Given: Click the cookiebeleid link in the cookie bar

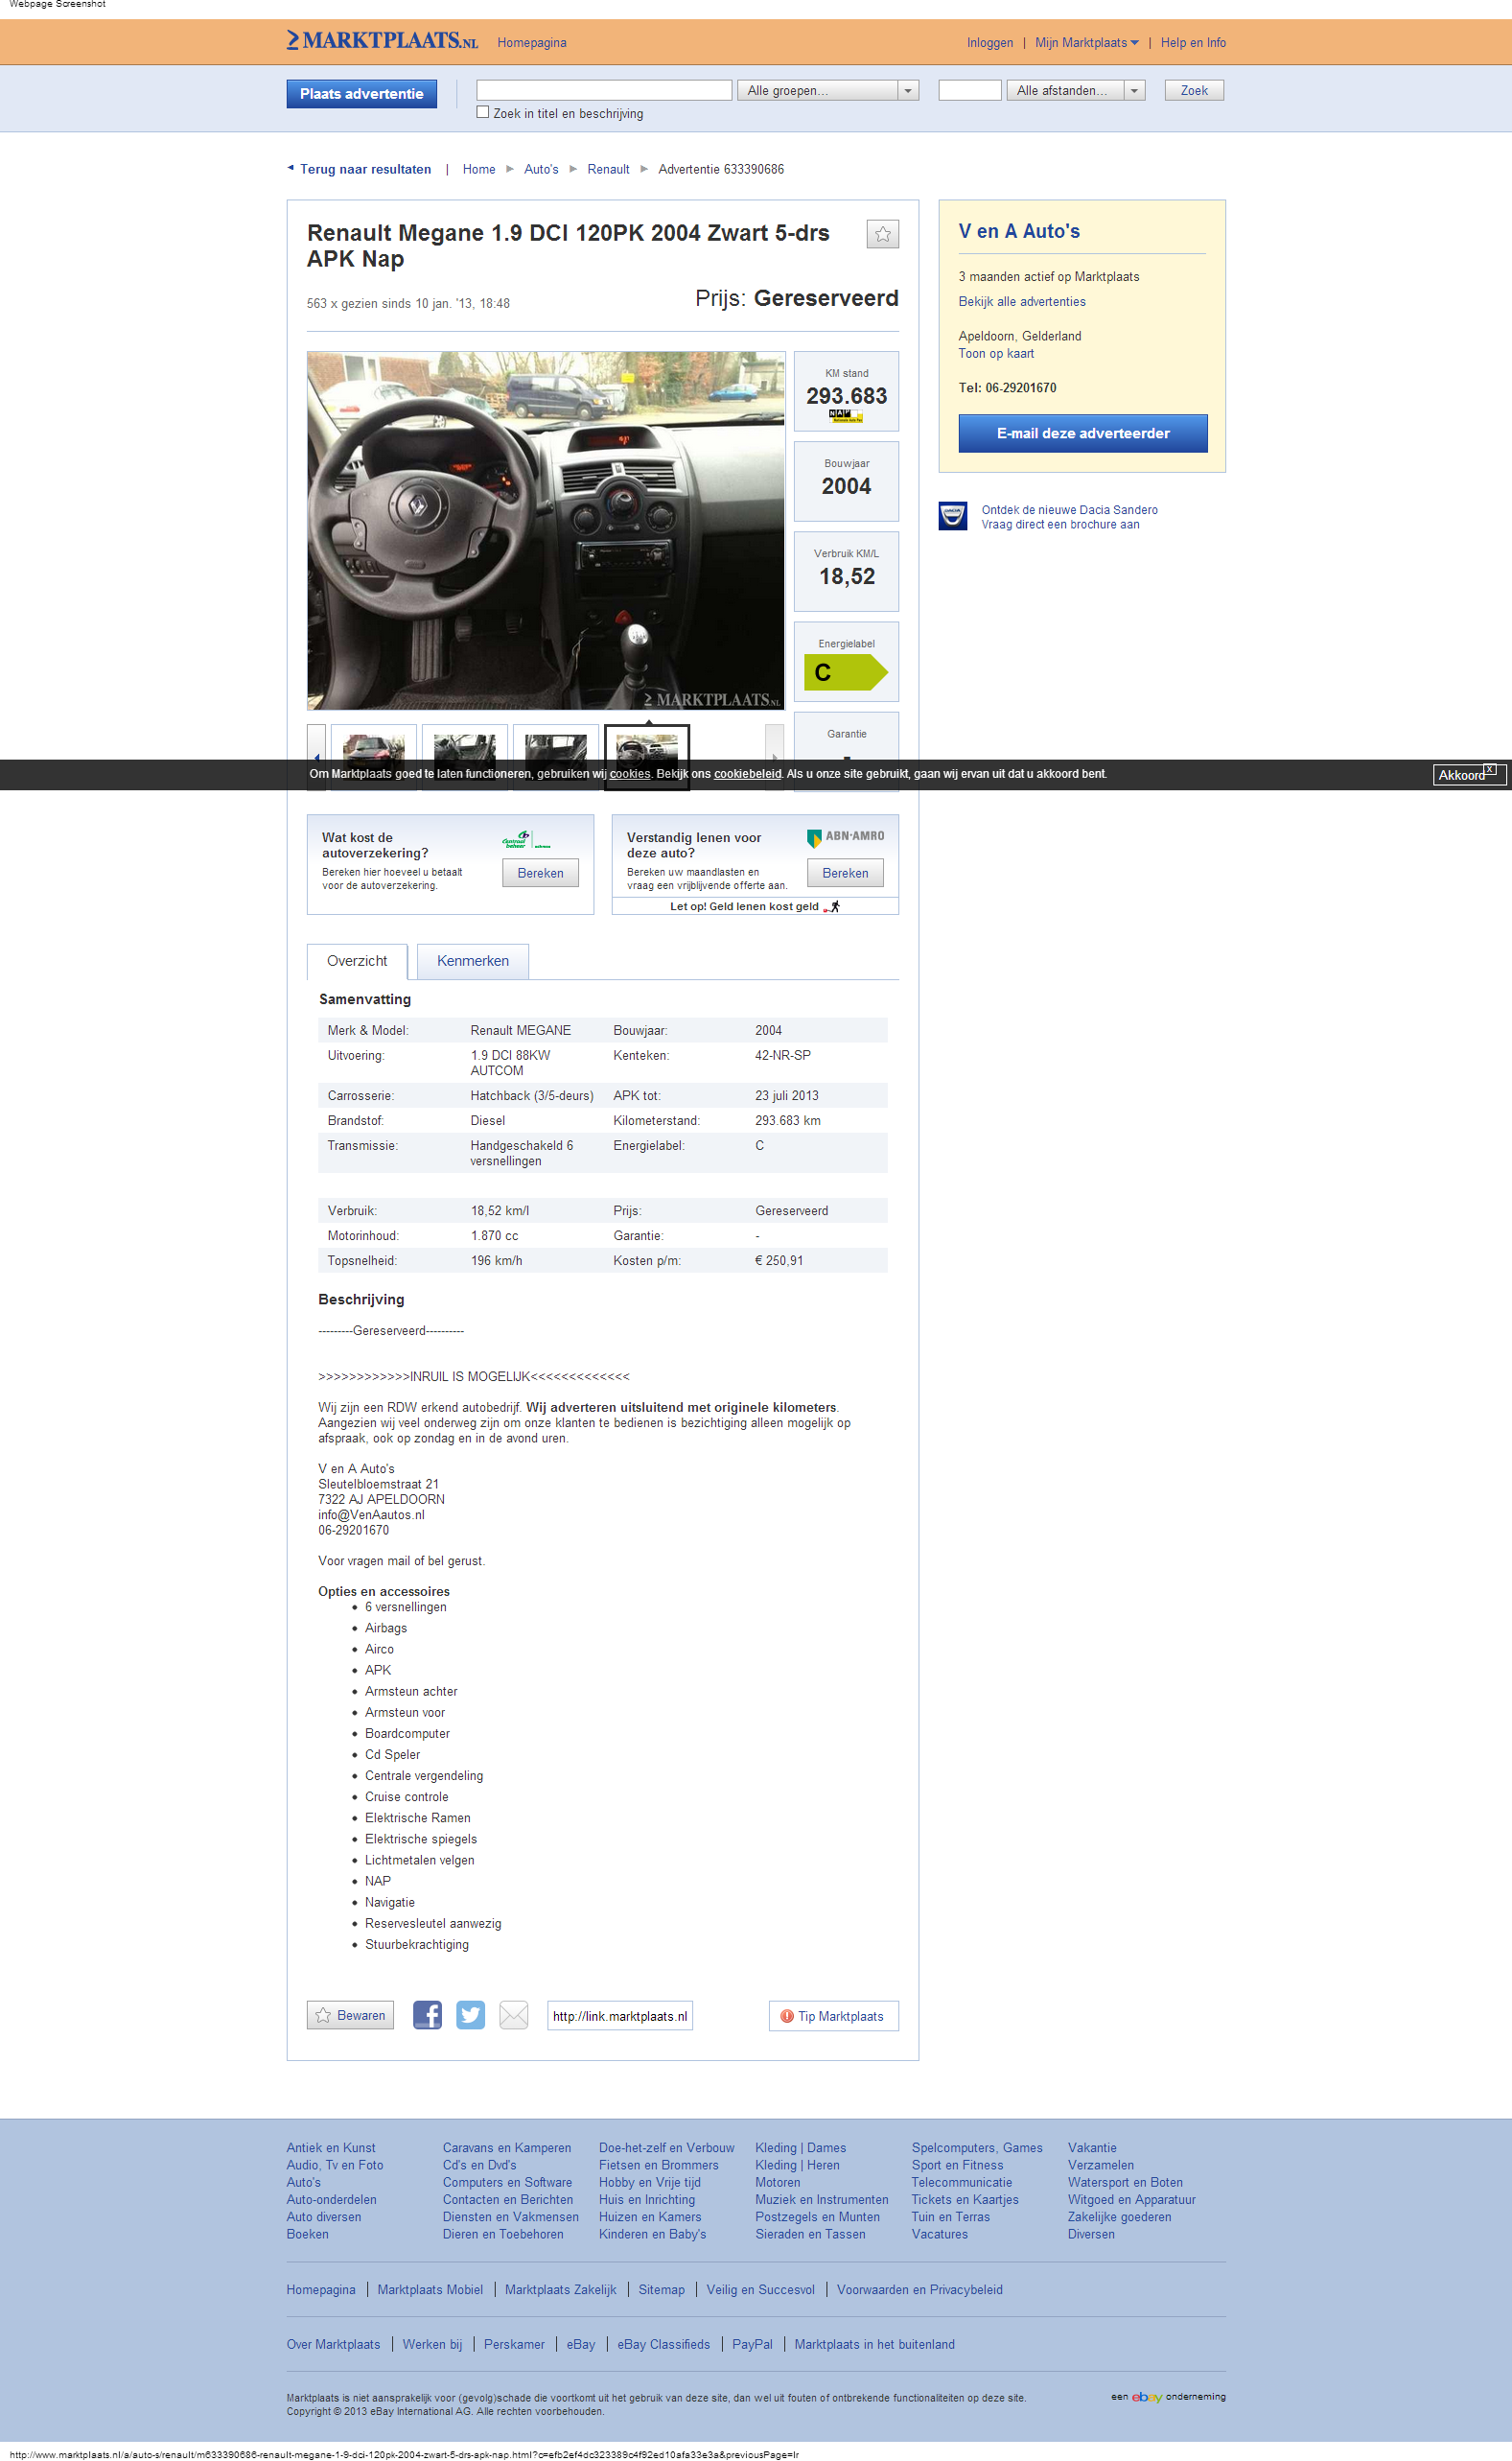Looking at the screenshot, I should pyautogui.click(x=747, y=774).
